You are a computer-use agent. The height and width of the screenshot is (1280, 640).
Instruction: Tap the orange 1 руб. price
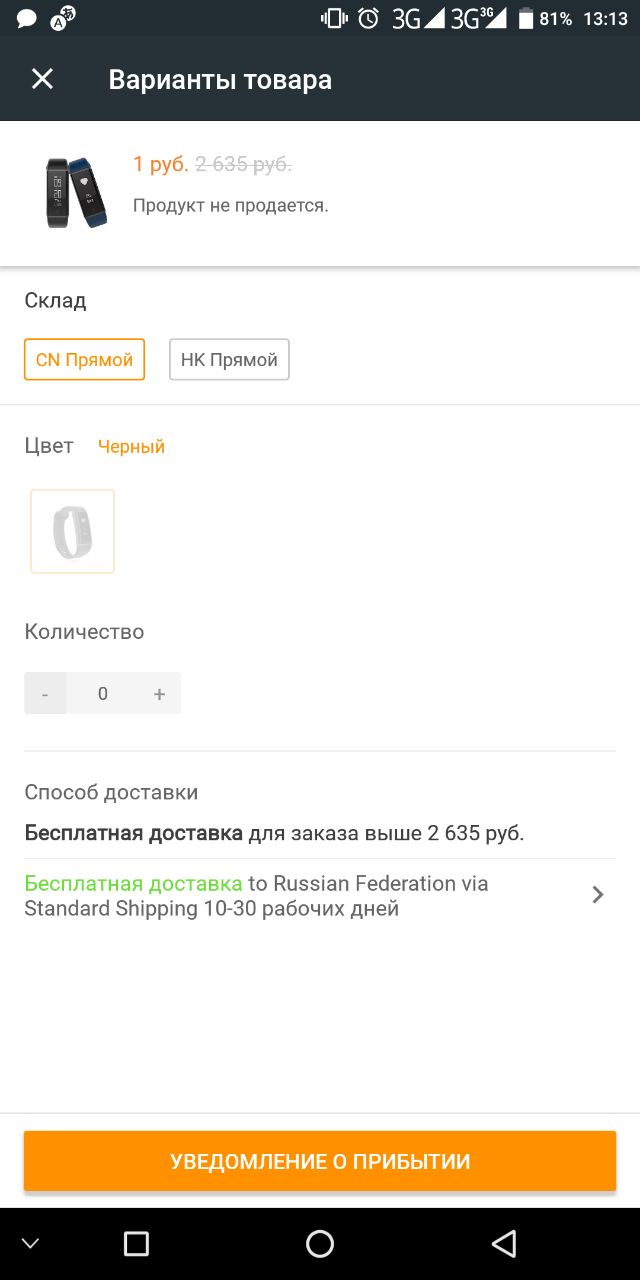click(x=161, y=165)
